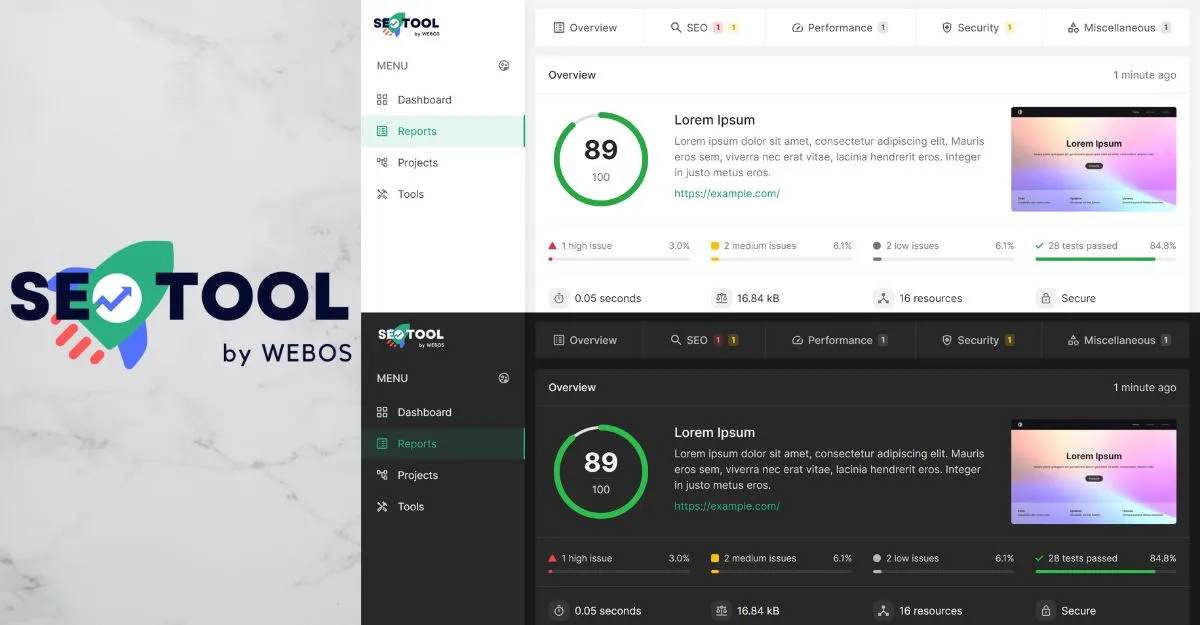Open website preview thumbnail in light report

point(1093,159)
